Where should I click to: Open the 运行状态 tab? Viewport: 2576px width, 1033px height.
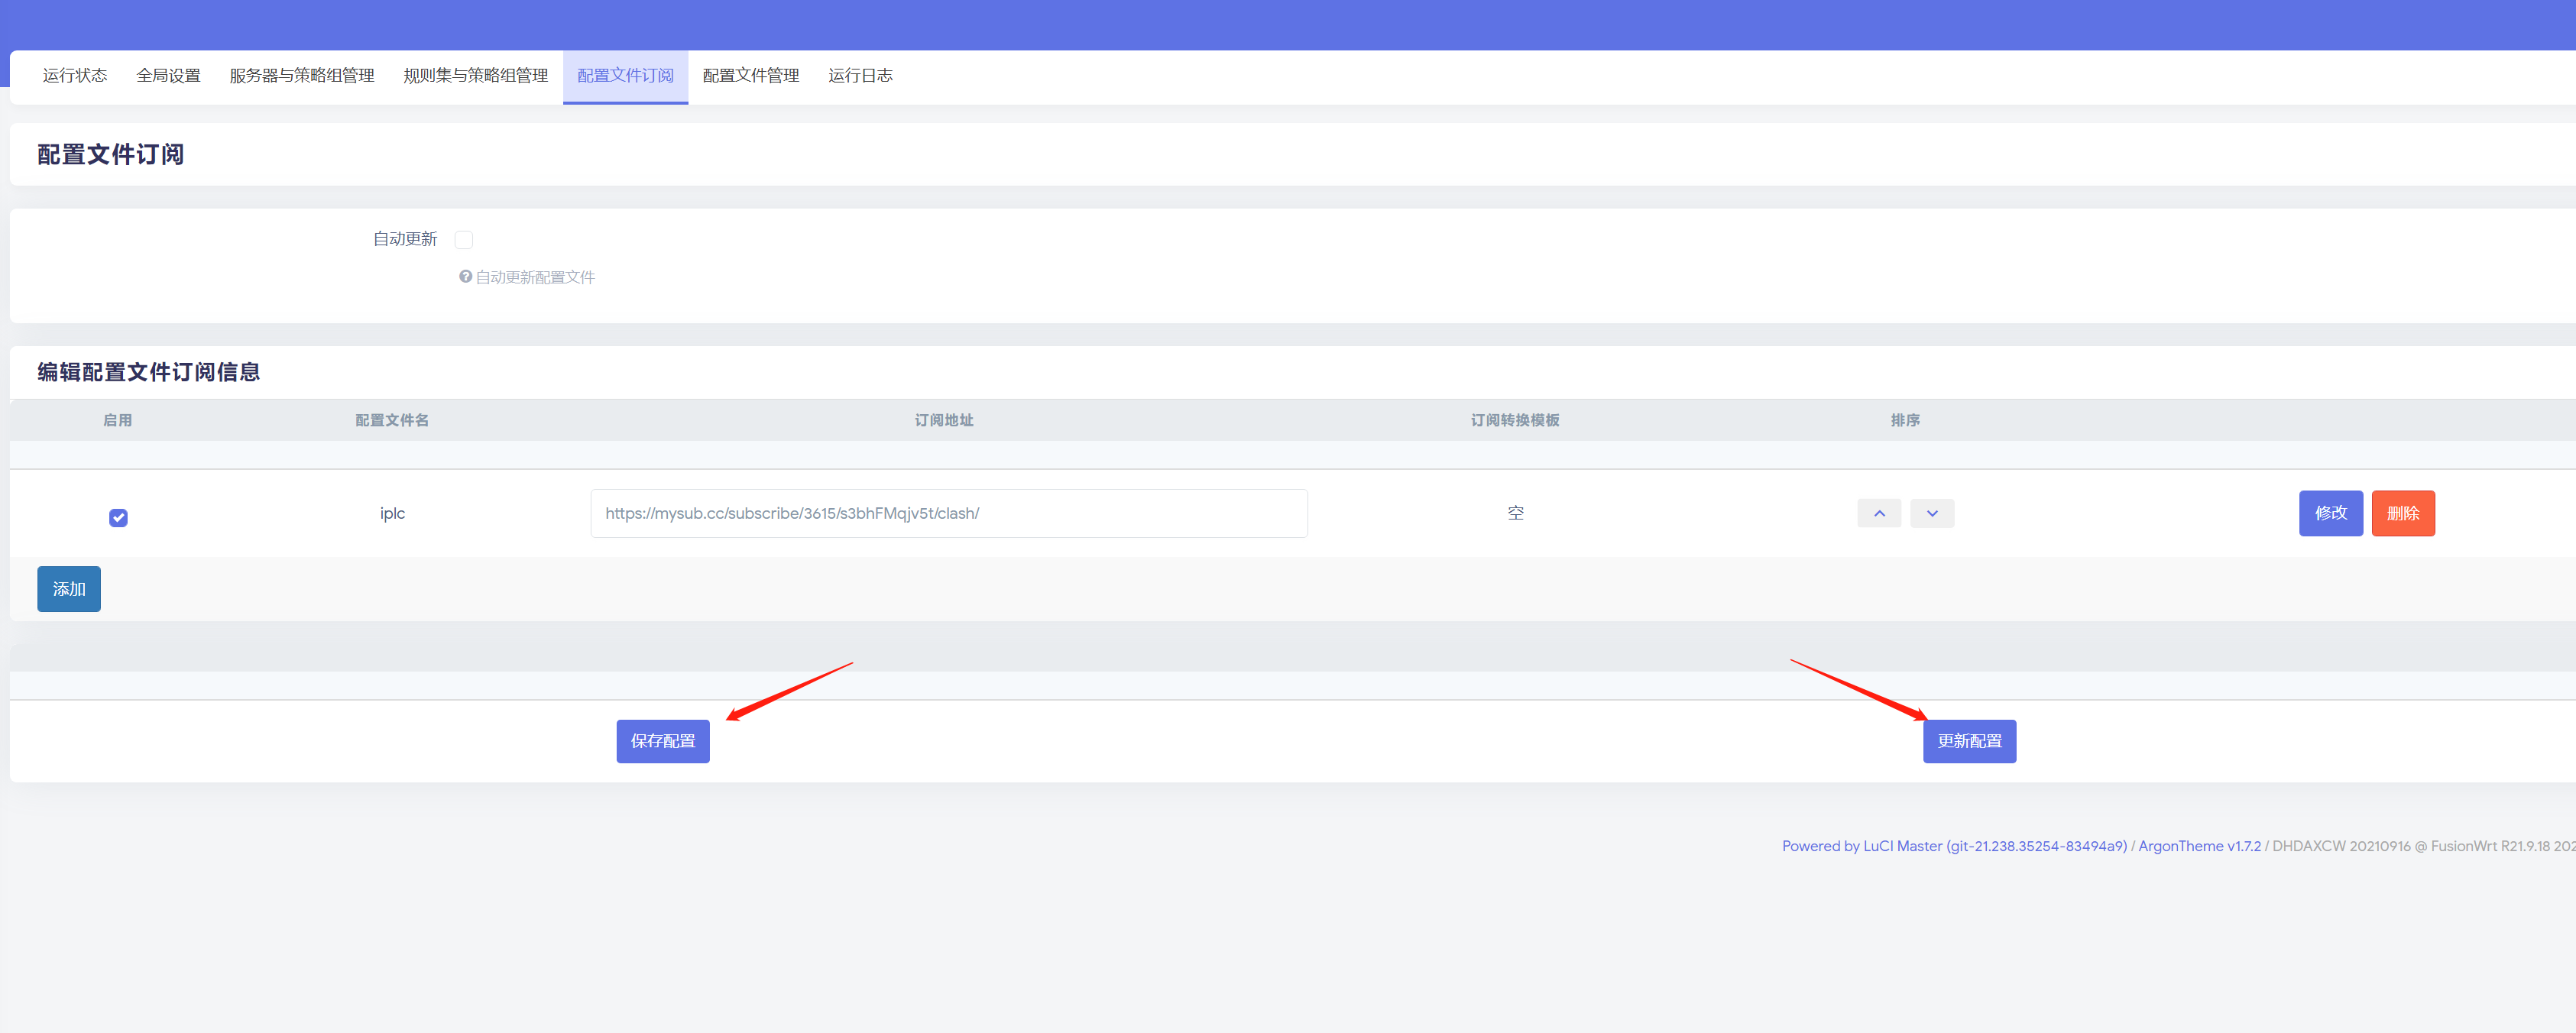(75, 76)
